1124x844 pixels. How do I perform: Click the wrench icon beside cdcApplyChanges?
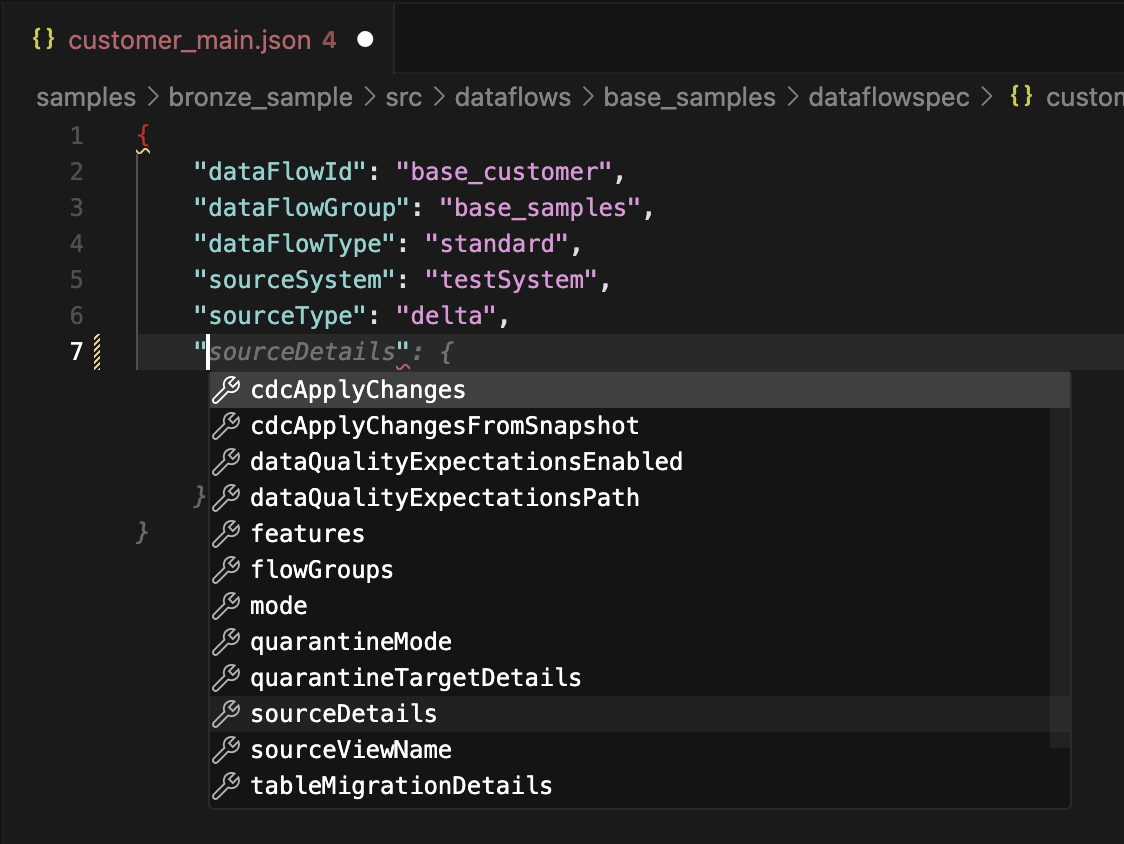(226, 390)
